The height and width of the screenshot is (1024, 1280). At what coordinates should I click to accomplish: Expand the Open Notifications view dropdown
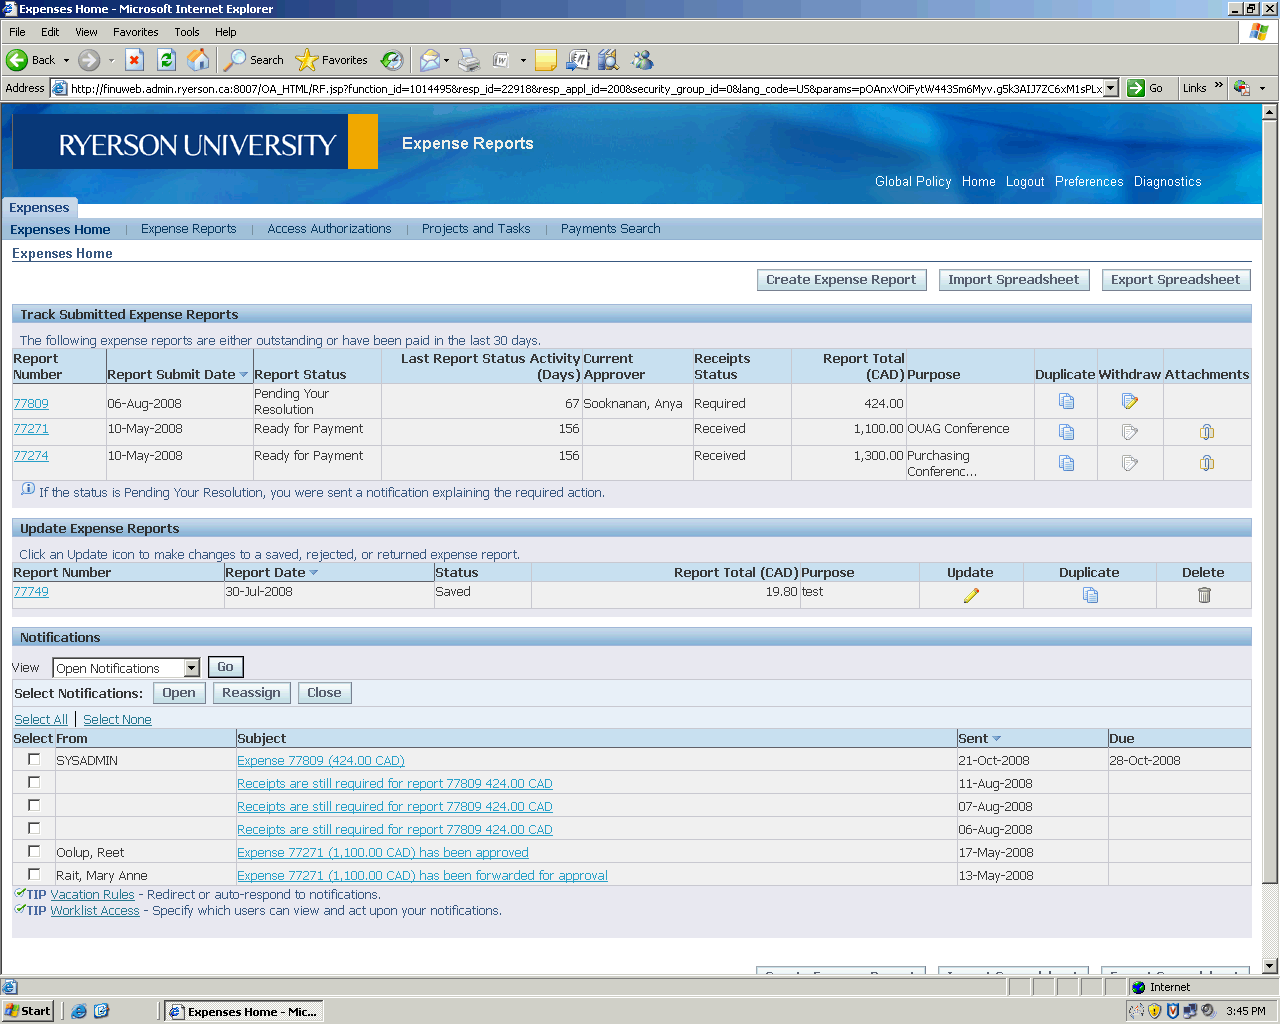point(192,668)
